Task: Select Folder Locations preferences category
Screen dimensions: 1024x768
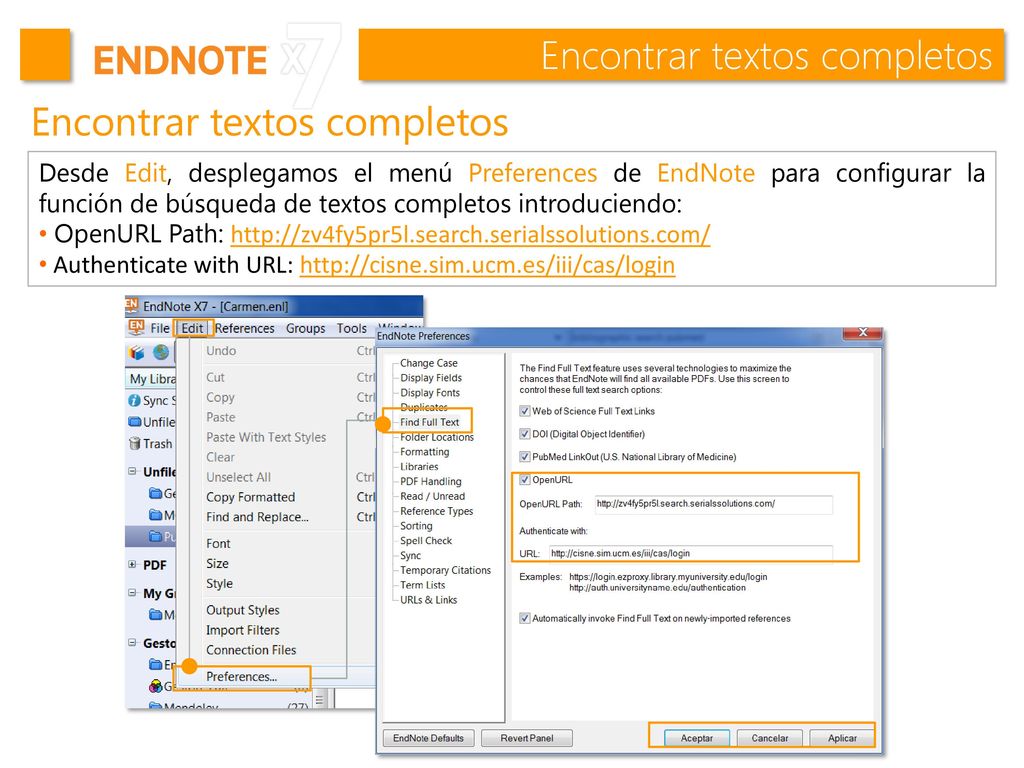Action: 437,438
